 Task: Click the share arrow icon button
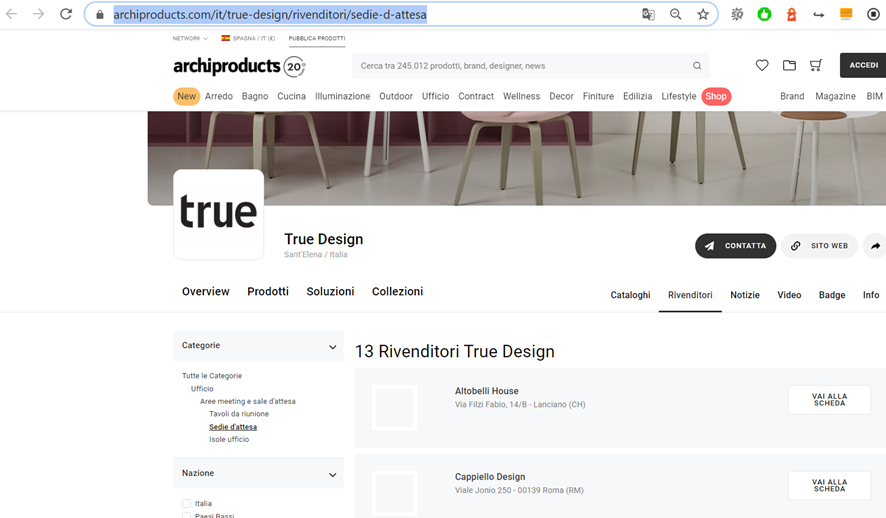click(x=875, y=246)
